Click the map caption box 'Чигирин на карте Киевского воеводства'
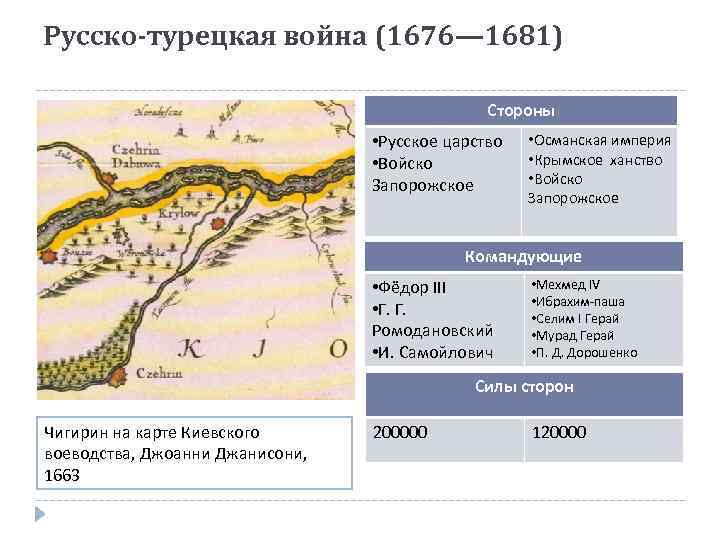The height and width of the screenshot is (540, 720). 194,453
